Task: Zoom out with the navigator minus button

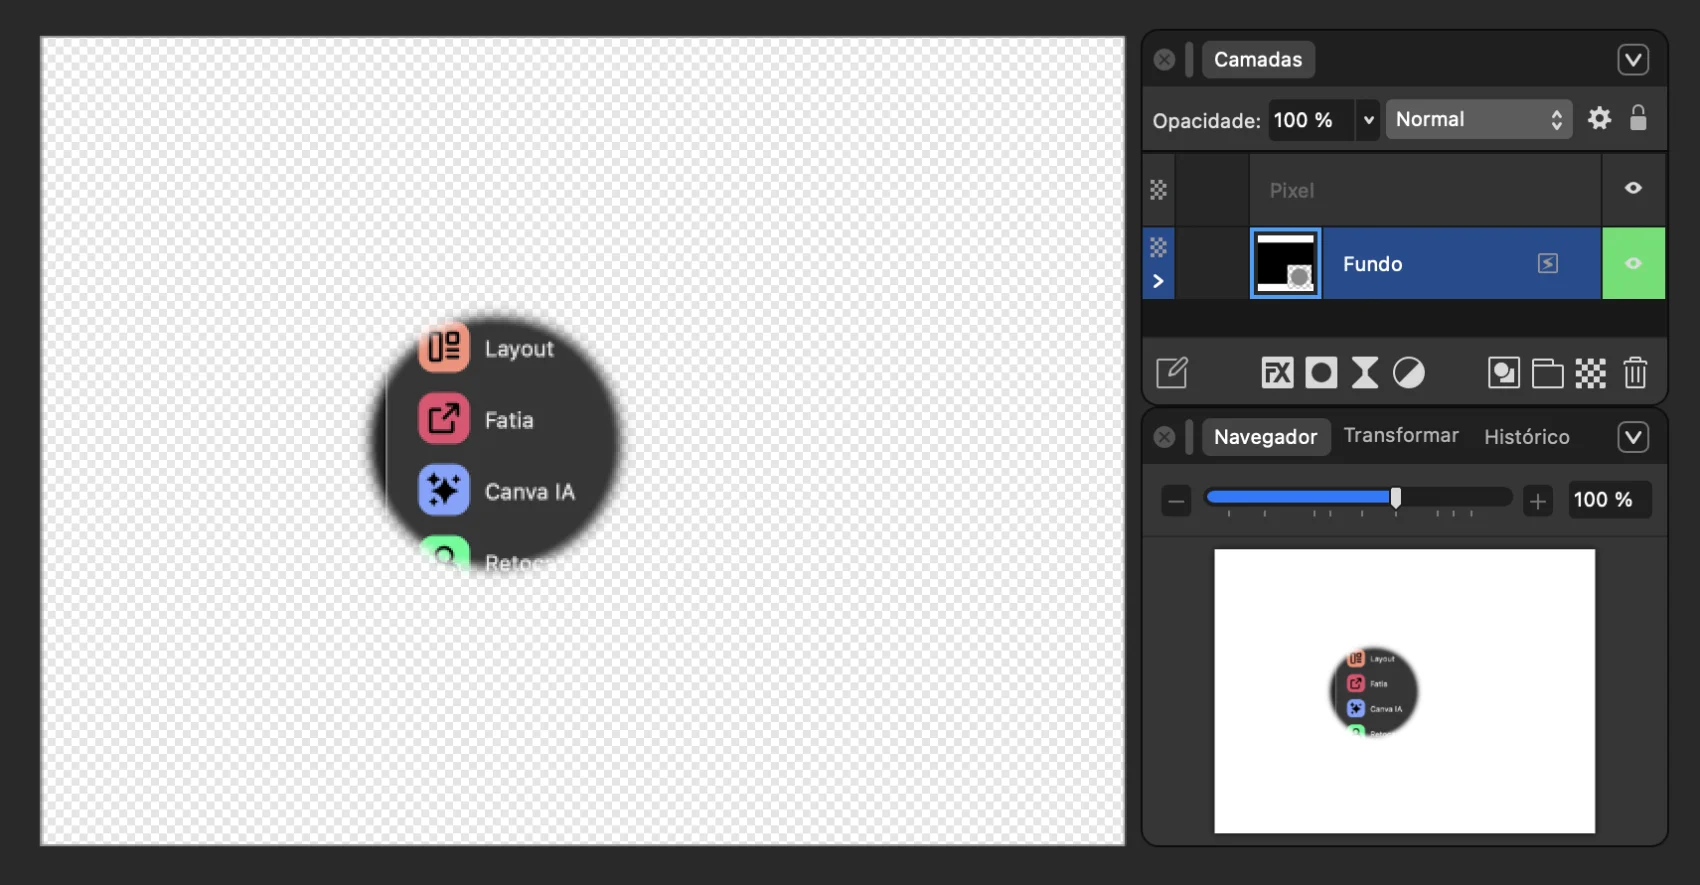Action: point(1176,501)
